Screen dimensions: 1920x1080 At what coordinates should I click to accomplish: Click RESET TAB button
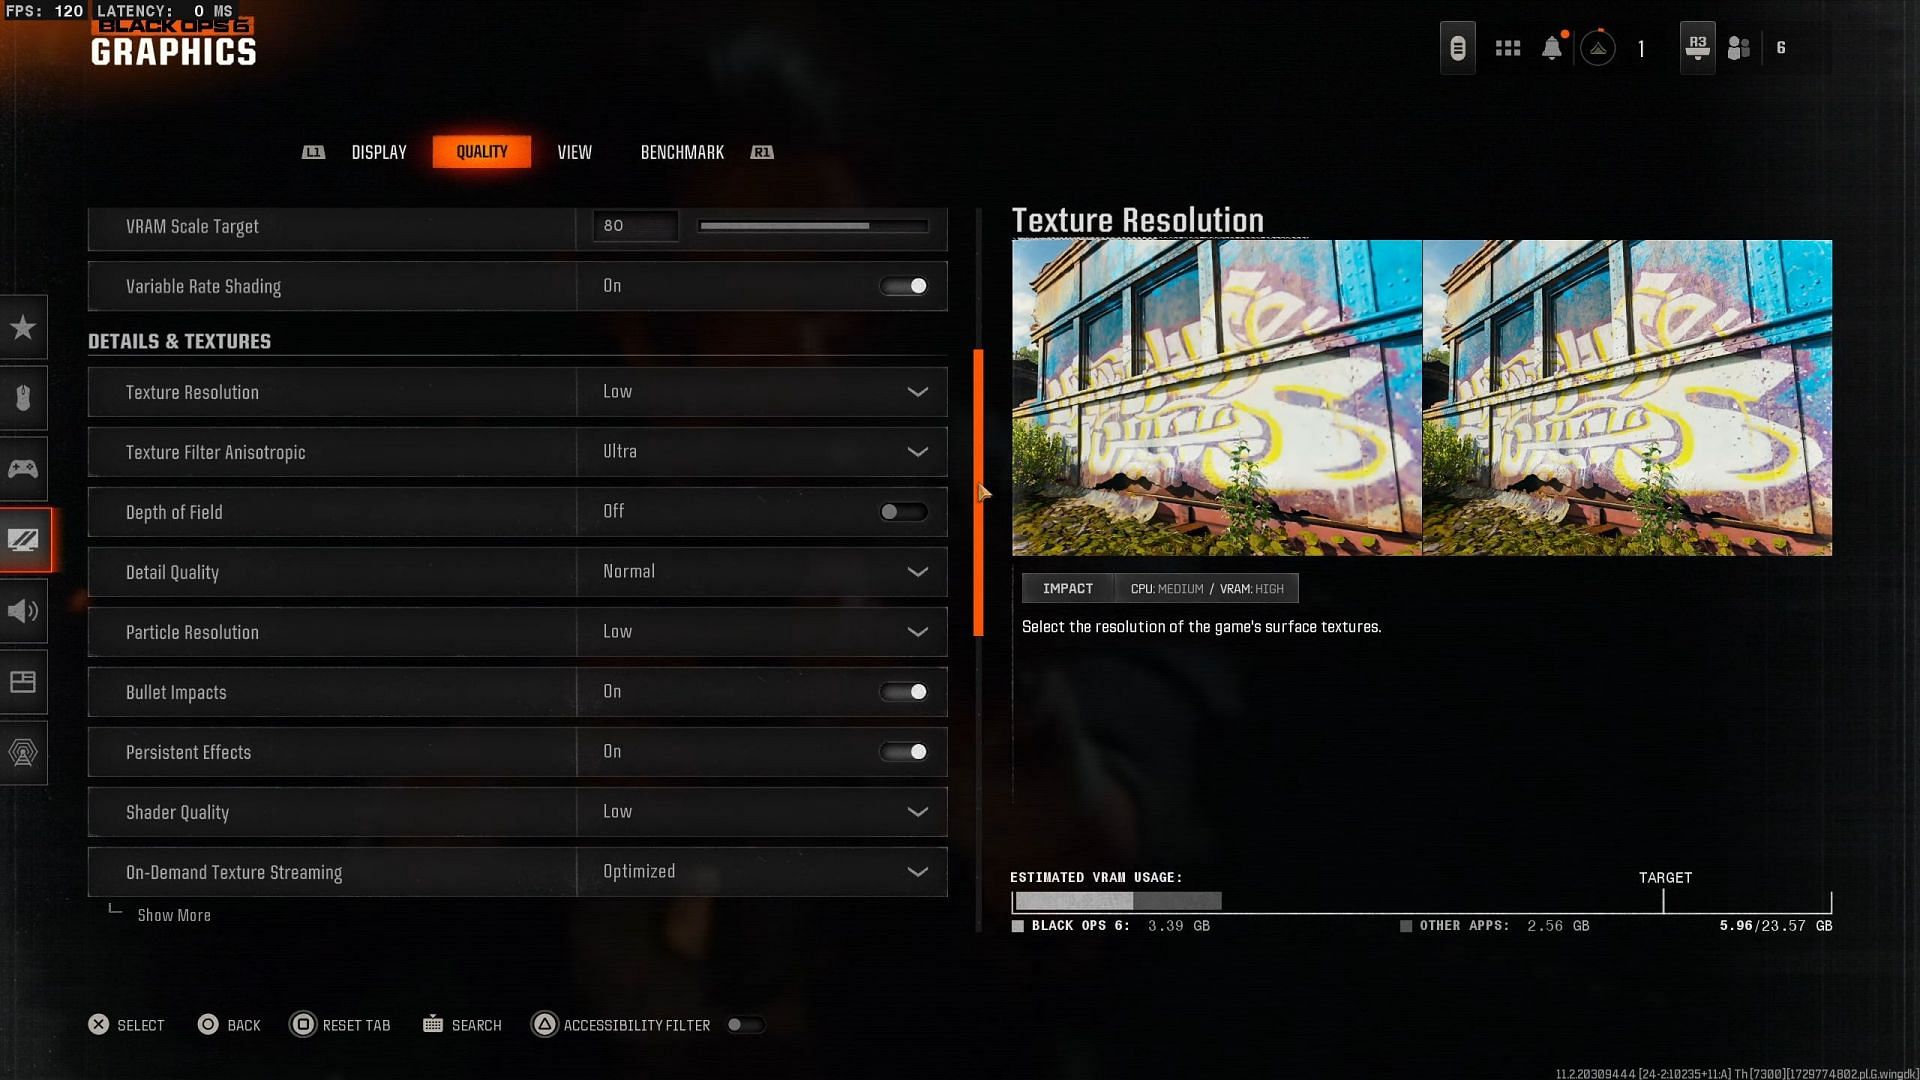click(339, 1023)
